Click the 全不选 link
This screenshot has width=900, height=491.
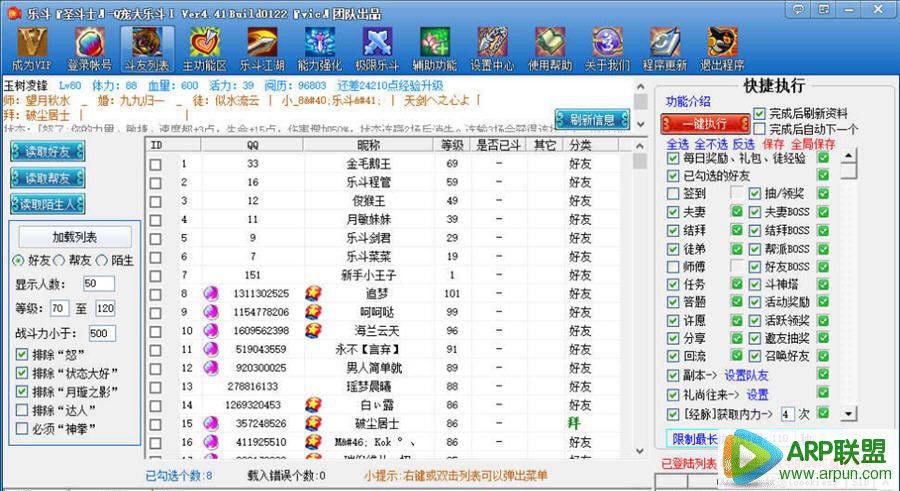point(711,144)
